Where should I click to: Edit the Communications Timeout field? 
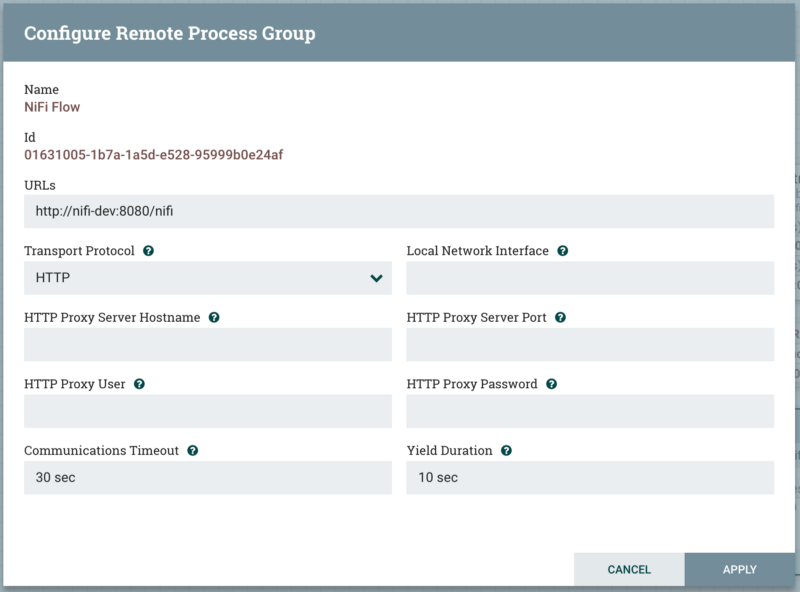pos(208,478)
